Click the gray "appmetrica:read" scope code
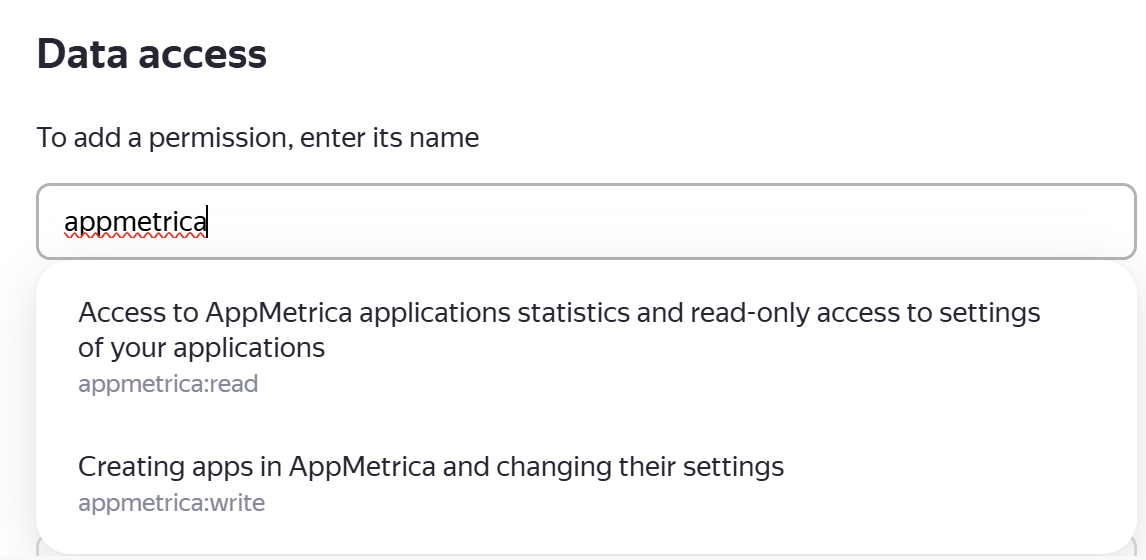This screenshot has height=560, width=1146. pyautogui.click(x=168, y=384)
